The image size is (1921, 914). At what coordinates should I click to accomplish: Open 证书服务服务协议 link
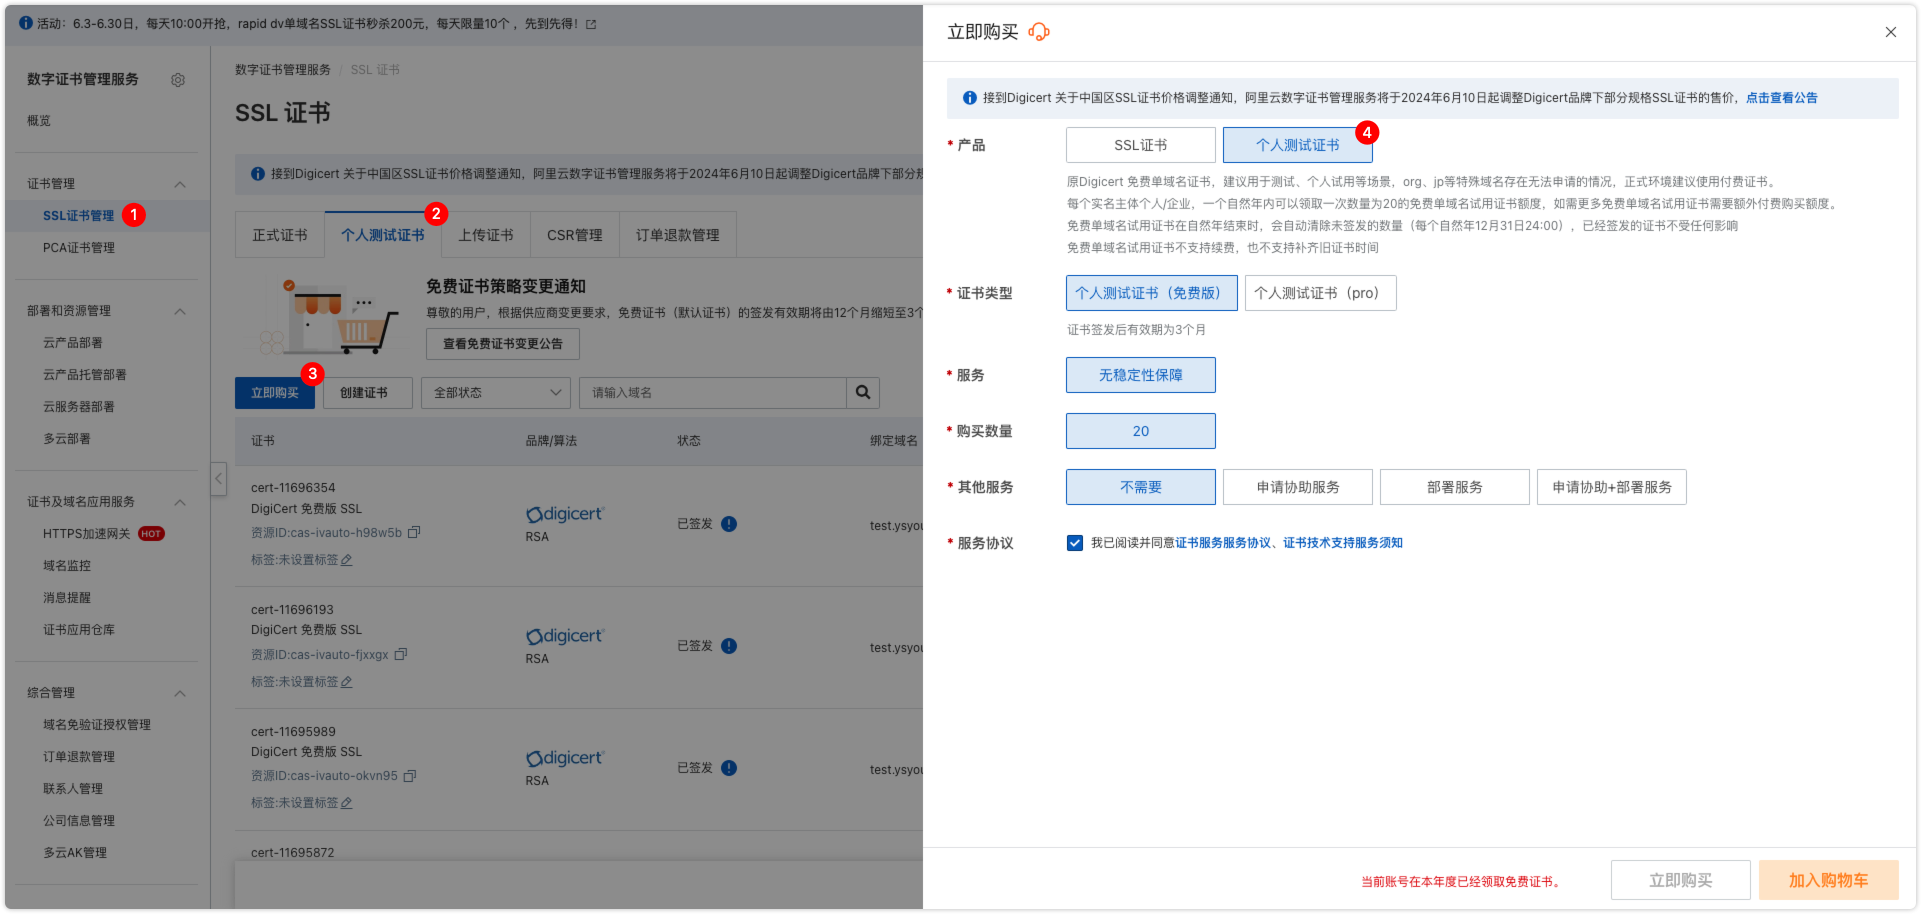click(x=1223, y=543)
